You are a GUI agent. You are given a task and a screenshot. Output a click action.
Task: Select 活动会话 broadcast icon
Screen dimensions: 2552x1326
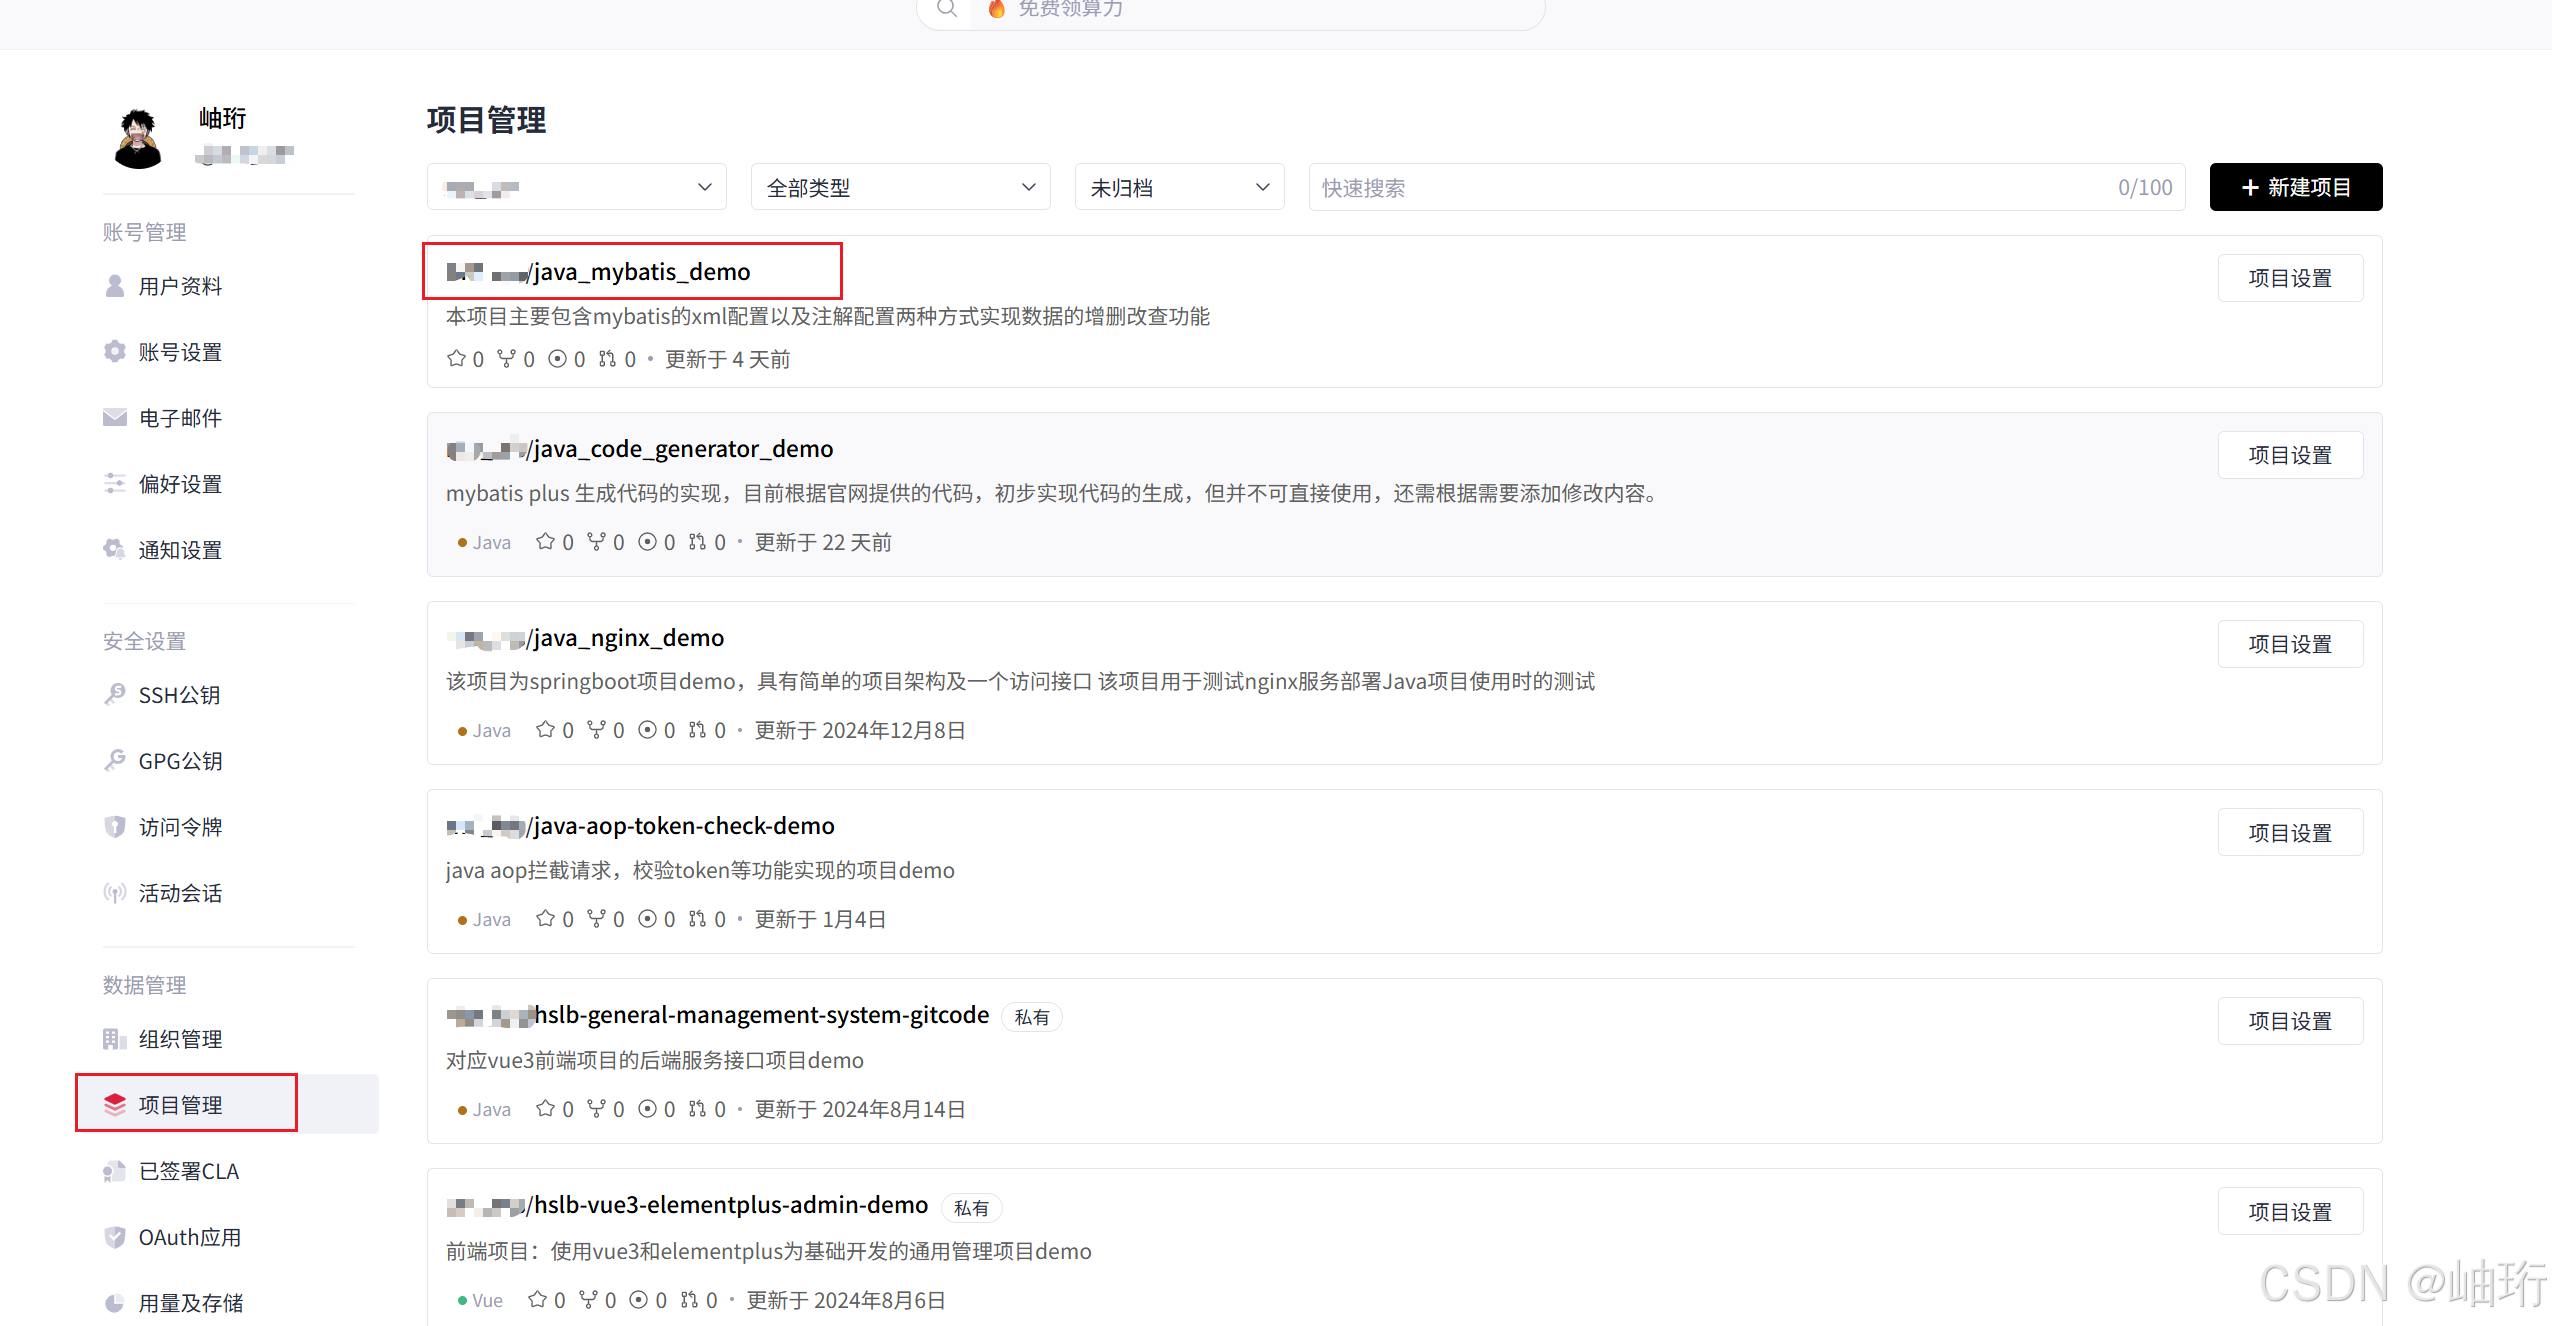115,893
